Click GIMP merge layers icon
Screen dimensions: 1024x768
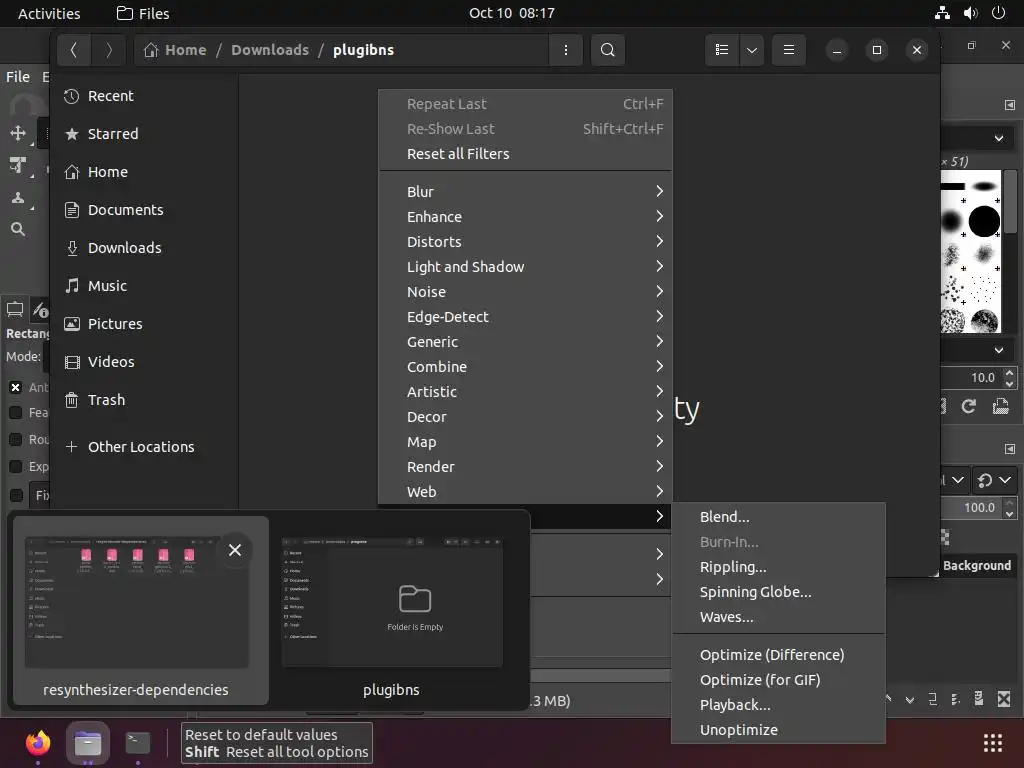pyautogui.click(x=955, y=699)
